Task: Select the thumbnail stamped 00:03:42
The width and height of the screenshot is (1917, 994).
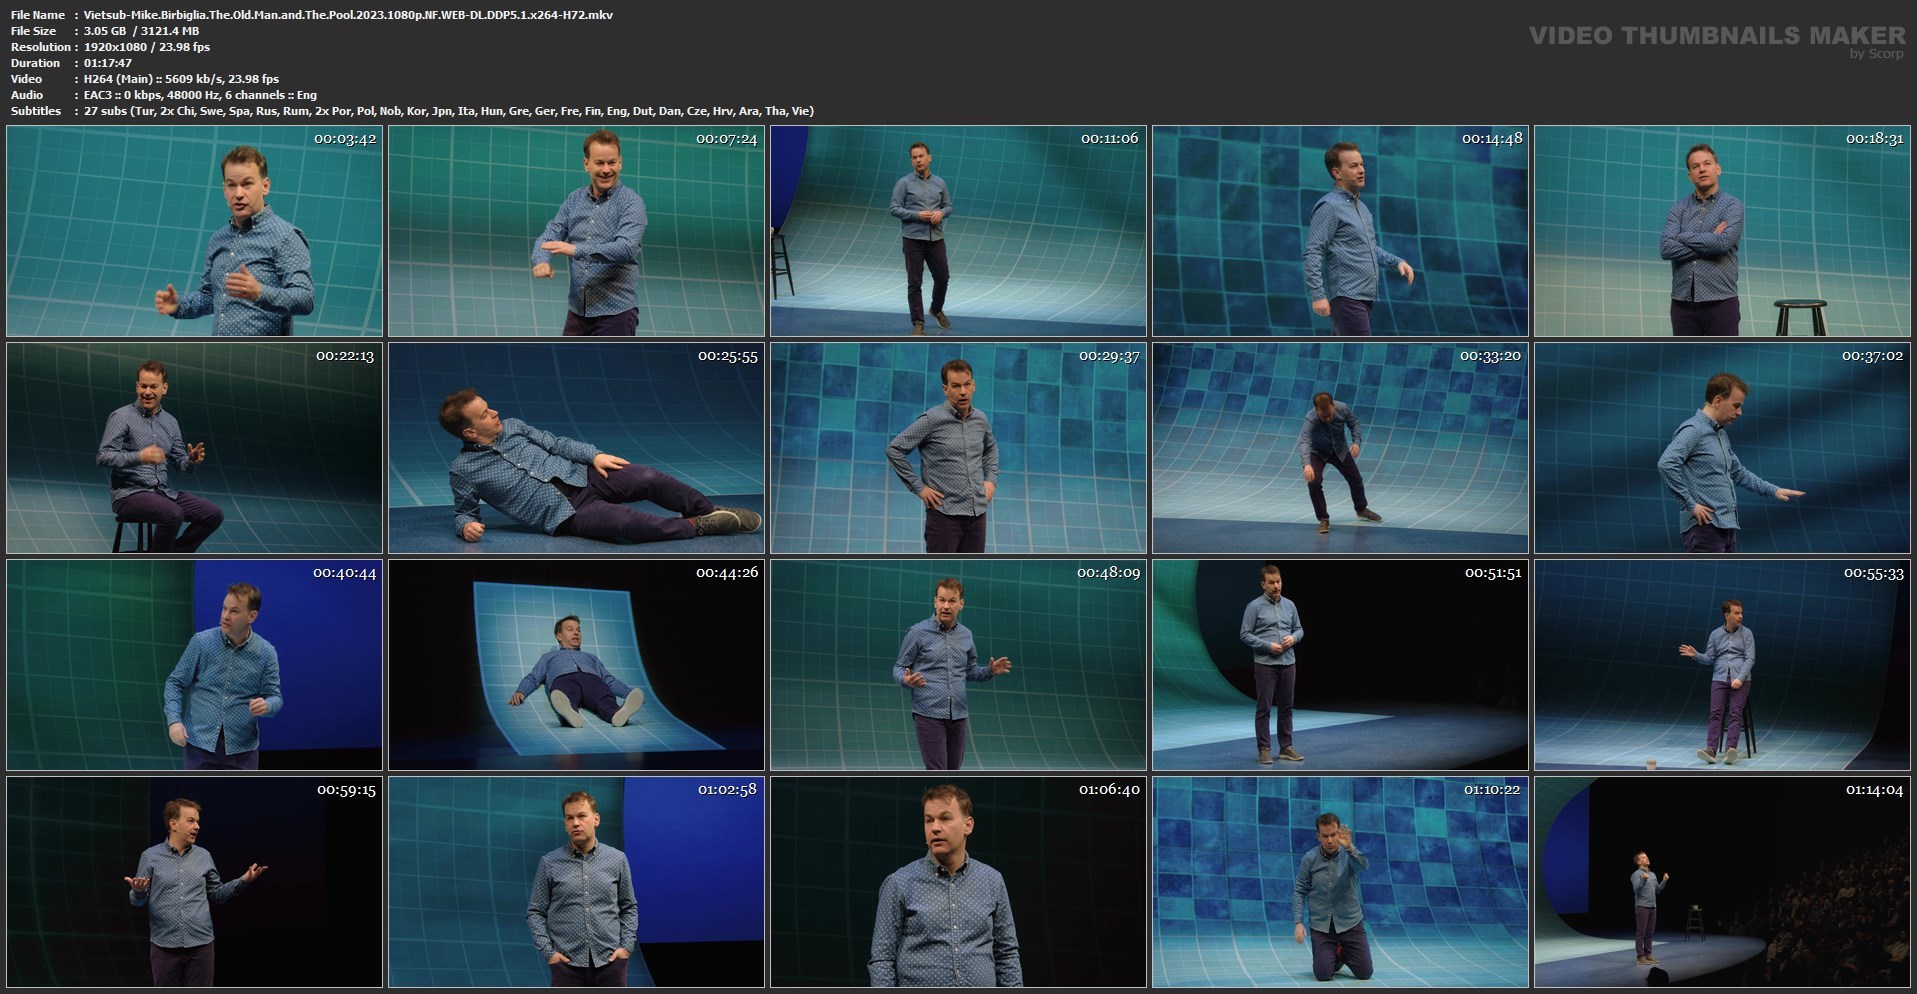Action: [x=195, y=231]
